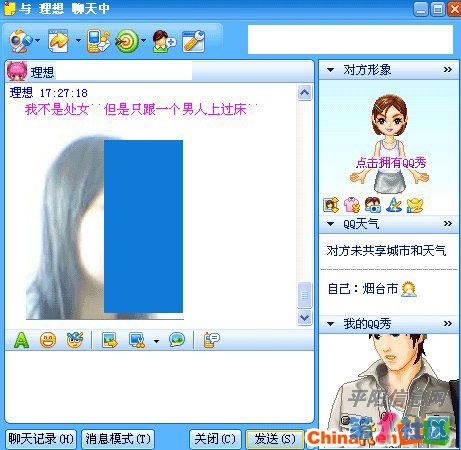Click the QQ show camera photo icon

[x=373, y=205]
